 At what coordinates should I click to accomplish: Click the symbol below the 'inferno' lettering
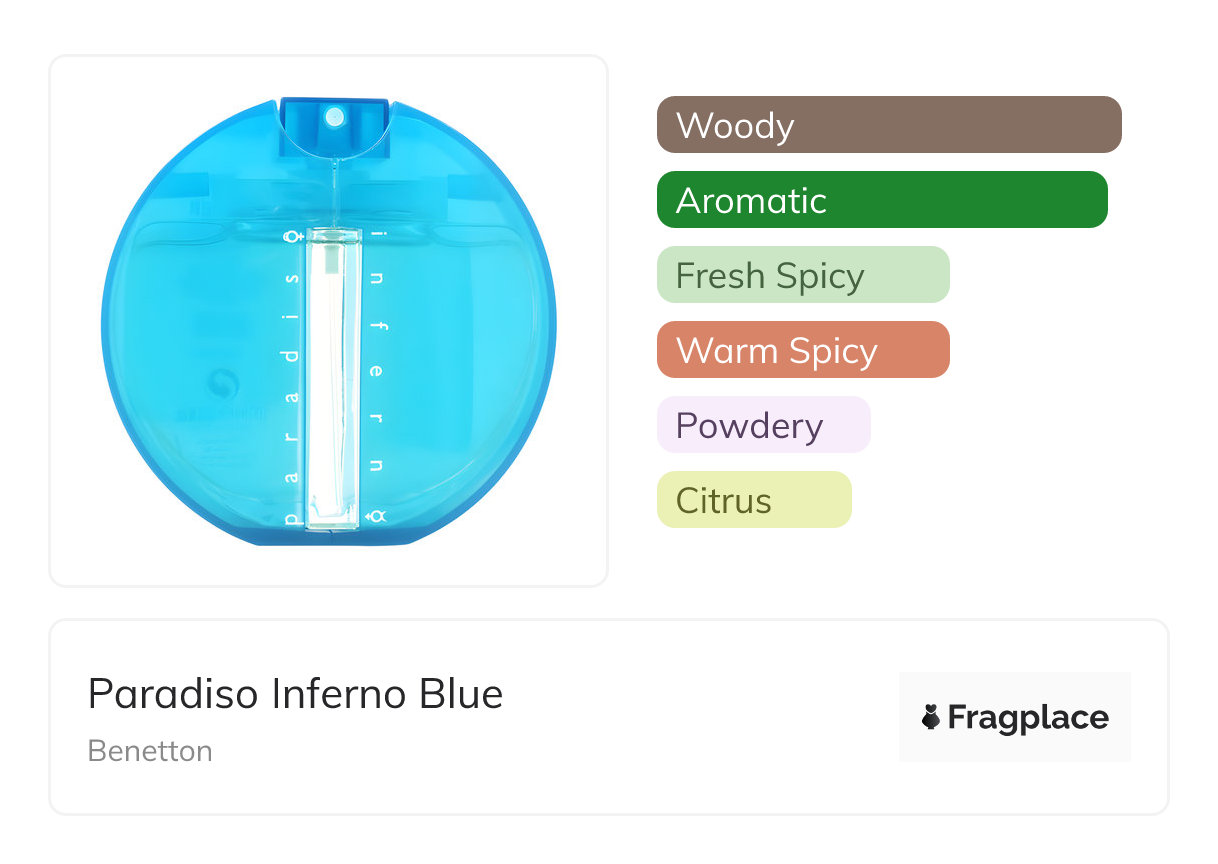tap(376, 516)
